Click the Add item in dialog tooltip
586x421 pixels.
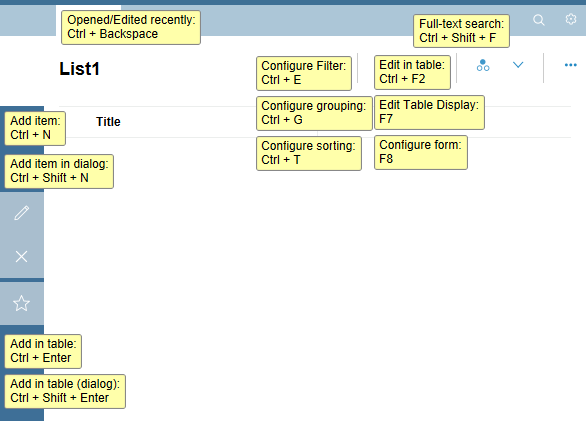(x=59, y=171)
